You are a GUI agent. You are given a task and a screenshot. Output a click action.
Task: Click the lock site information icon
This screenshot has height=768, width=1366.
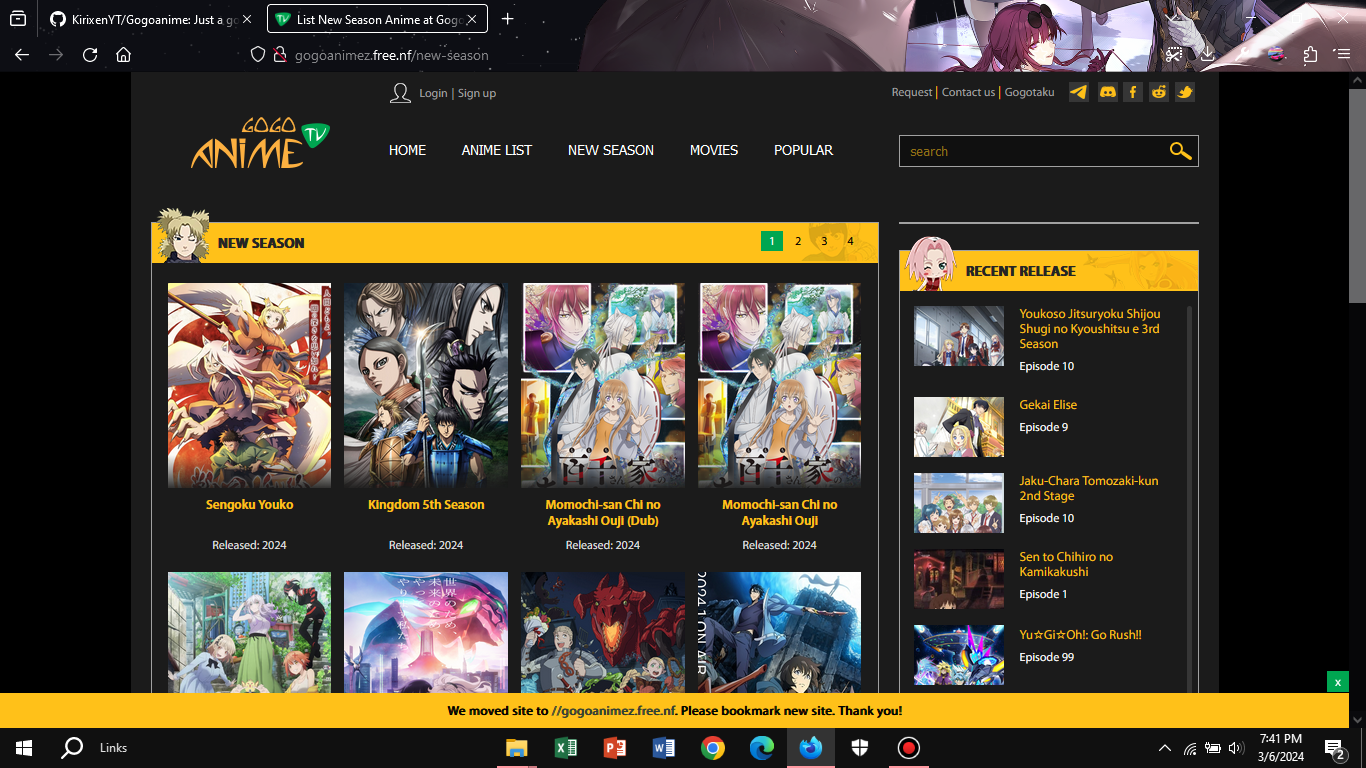[280, 55]
